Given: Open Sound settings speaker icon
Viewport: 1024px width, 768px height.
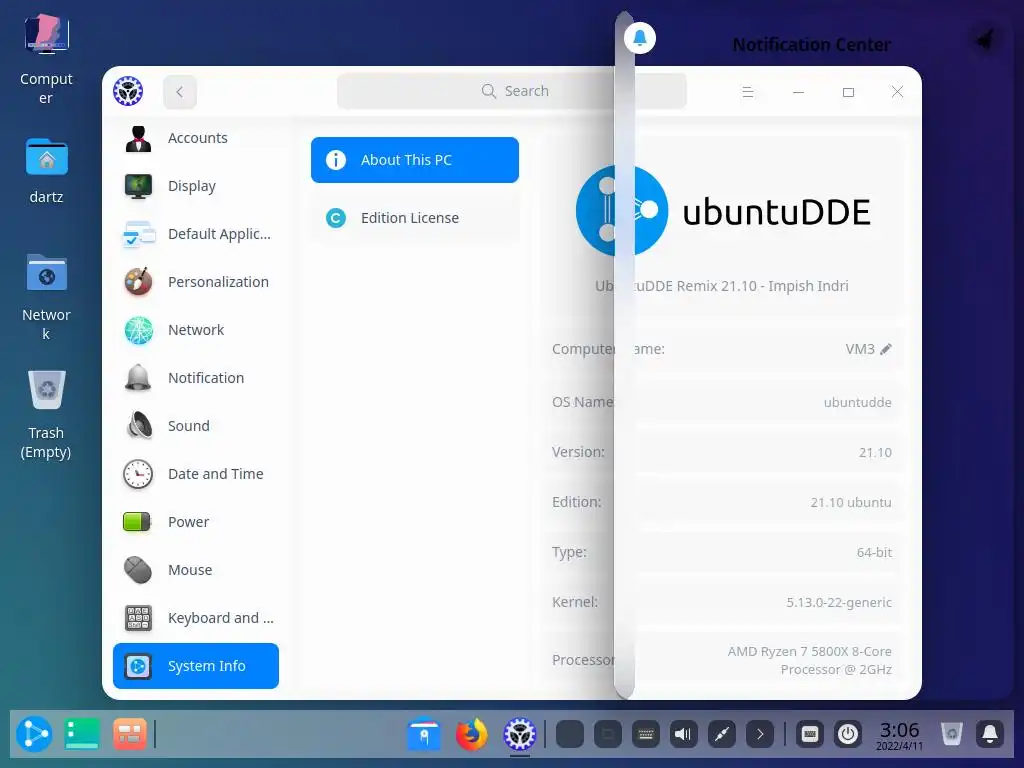Looking at the screenshot, I should (x=138, y=426).
